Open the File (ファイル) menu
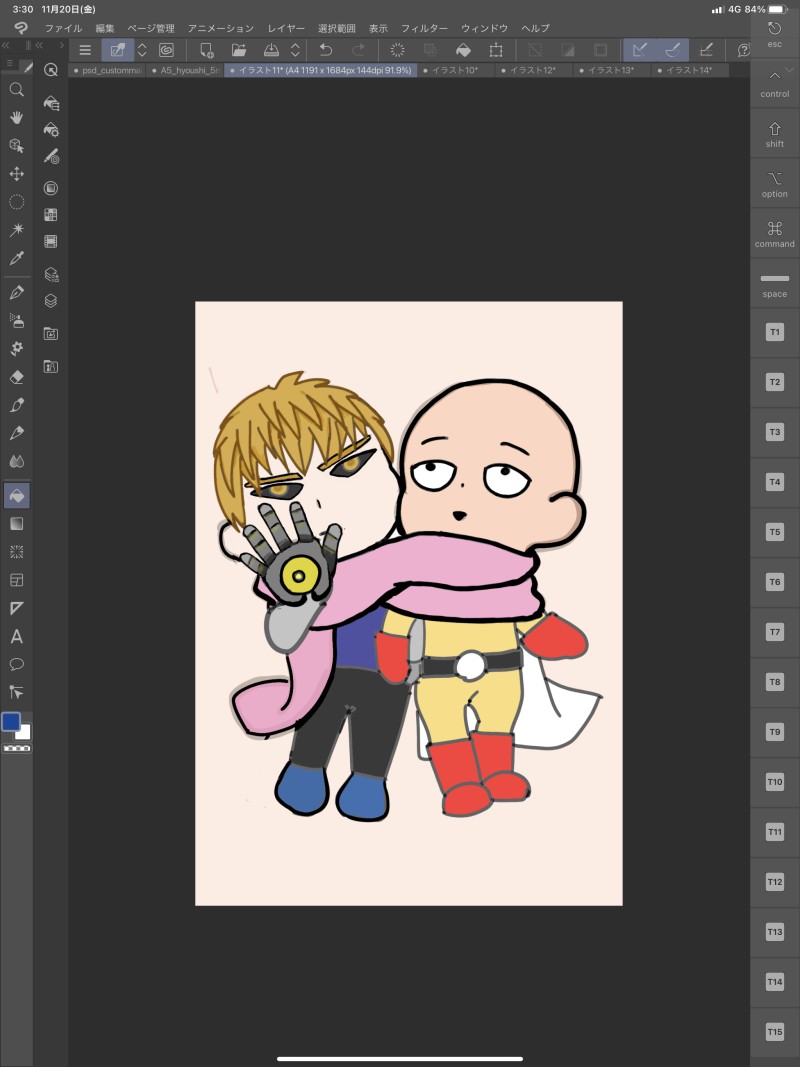 click(x=63, y=28)
